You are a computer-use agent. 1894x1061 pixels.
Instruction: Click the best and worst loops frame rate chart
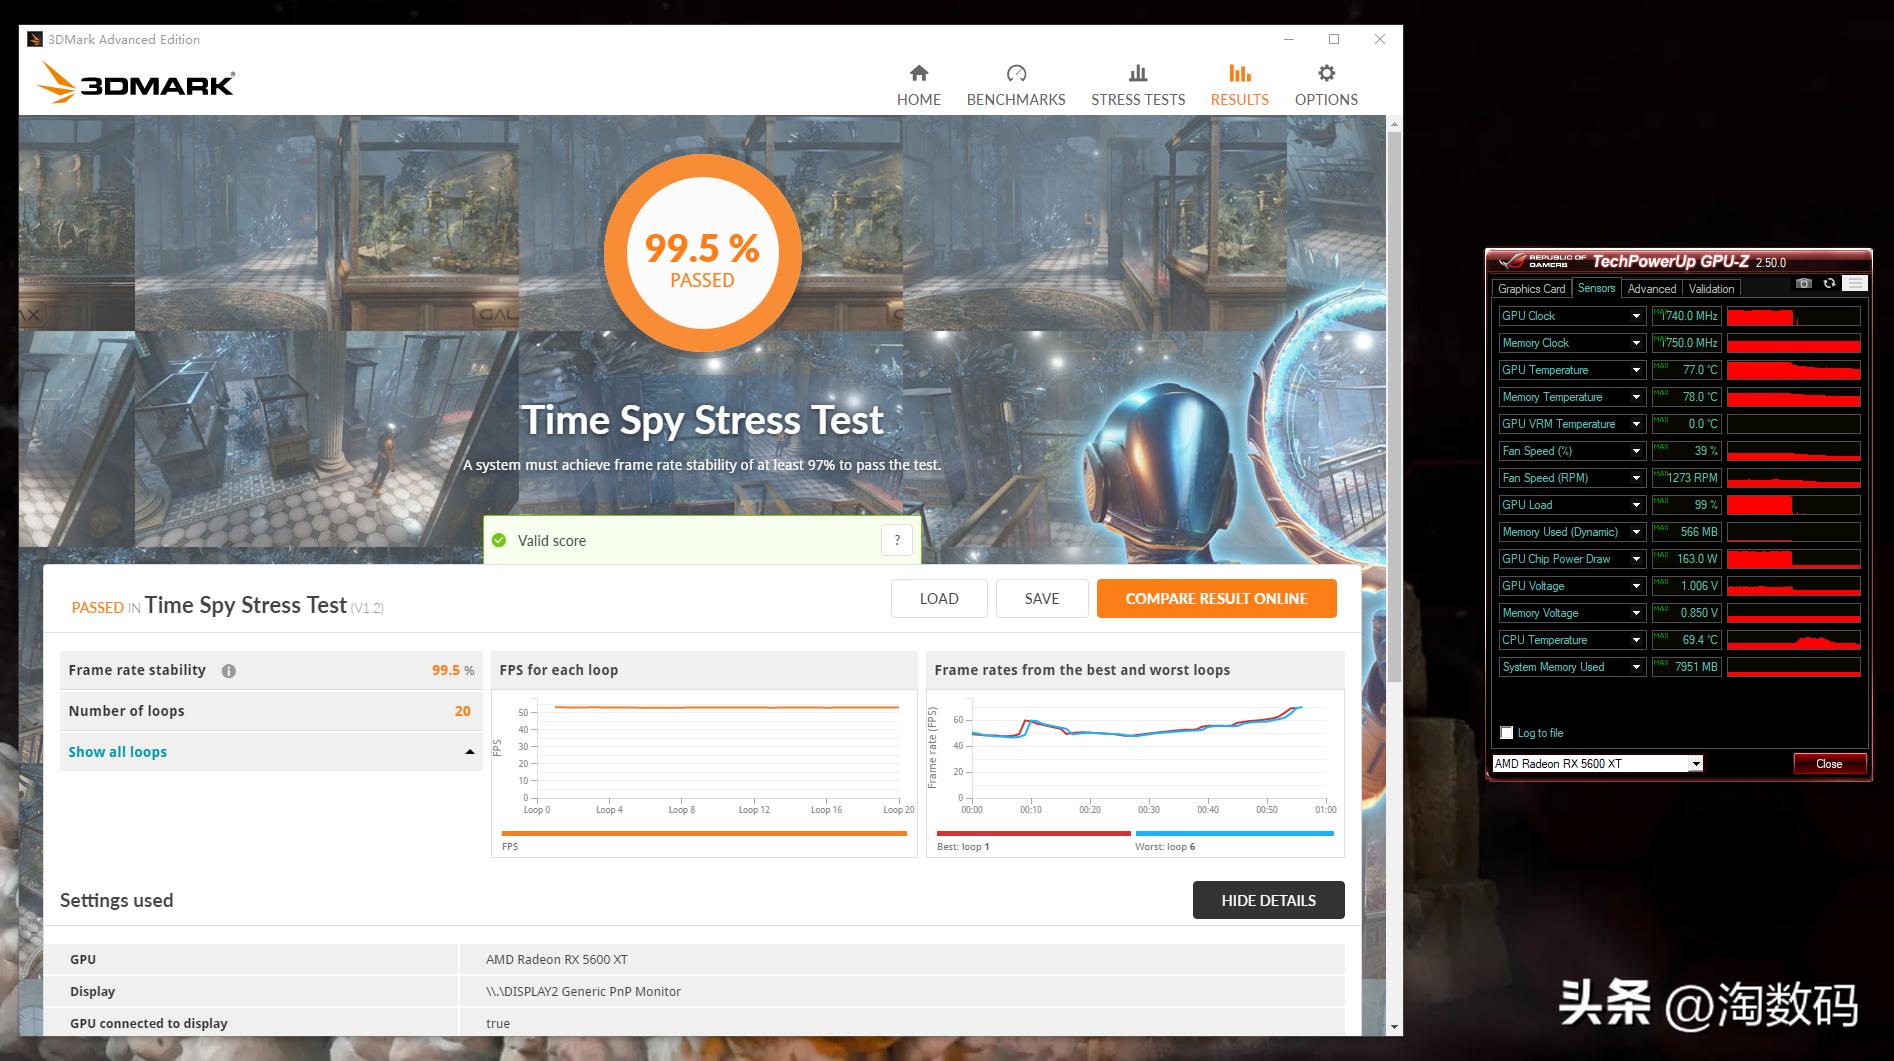(x=1135, y=773)
